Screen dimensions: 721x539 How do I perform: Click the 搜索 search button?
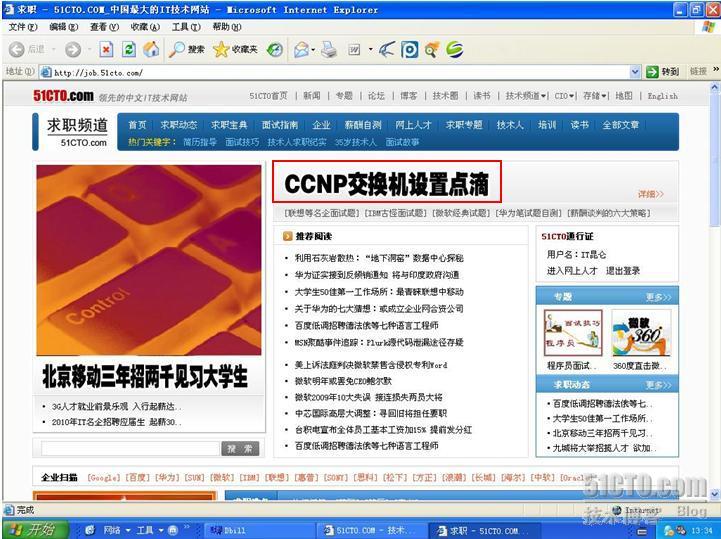[240, 448]
